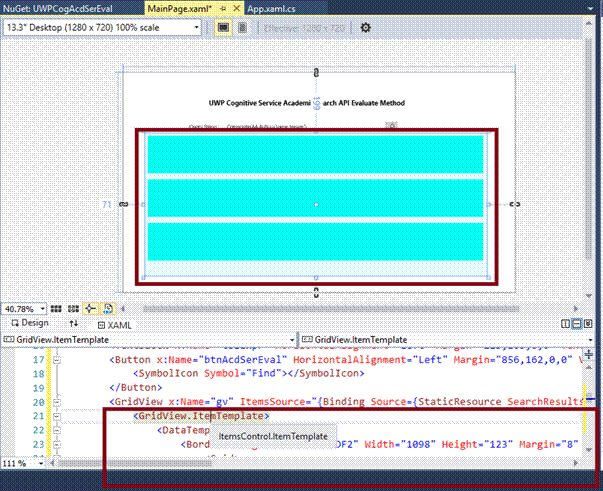Screen dimensions: 603x491
Task: Toggle snap to snaplines icon
Action: 90,308
